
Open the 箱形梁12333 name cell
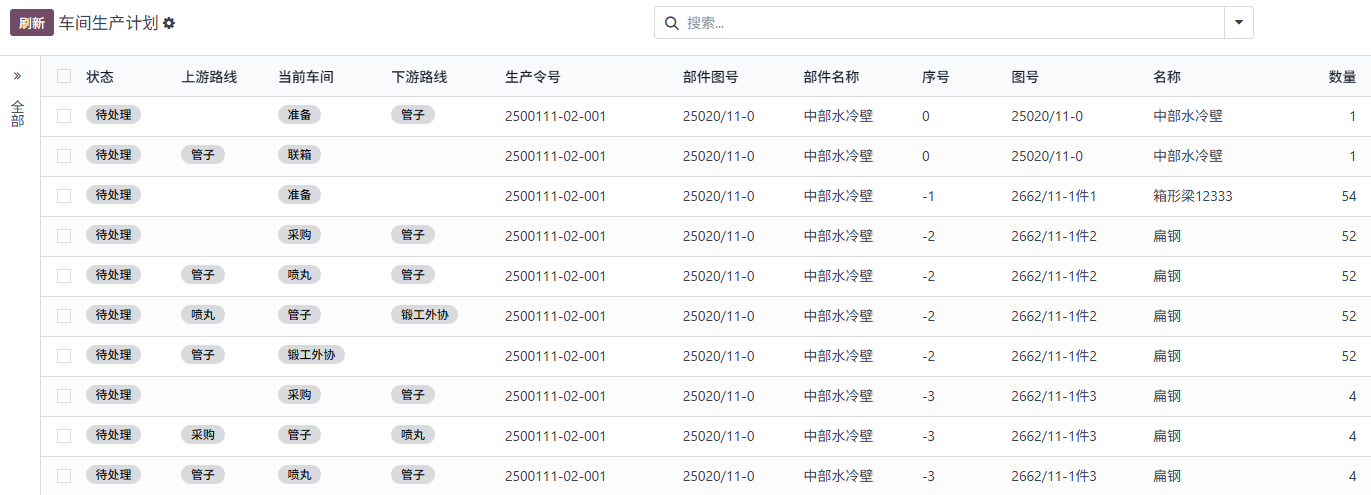point(1192,196)
